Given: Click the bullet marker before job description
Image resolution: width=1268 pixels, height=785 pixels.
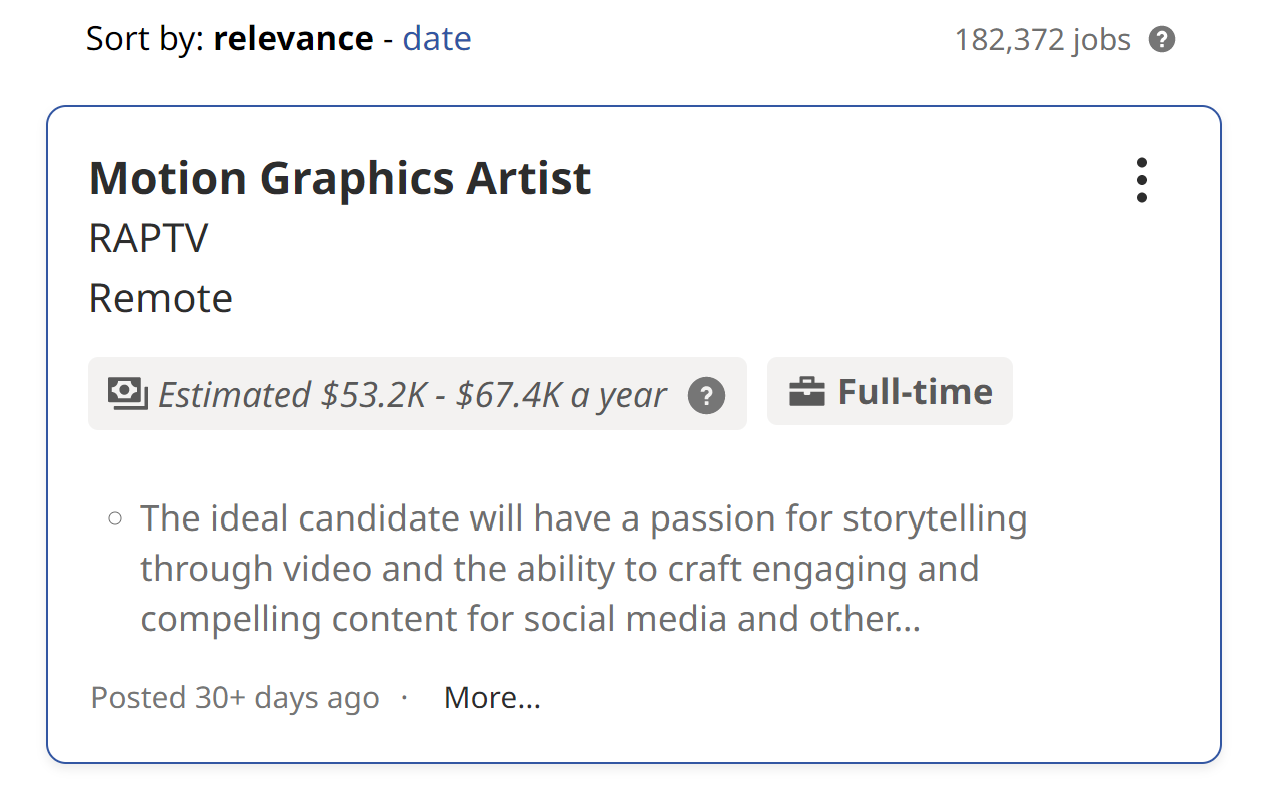Looking at the screenshot, I should (x=114, y=518).
